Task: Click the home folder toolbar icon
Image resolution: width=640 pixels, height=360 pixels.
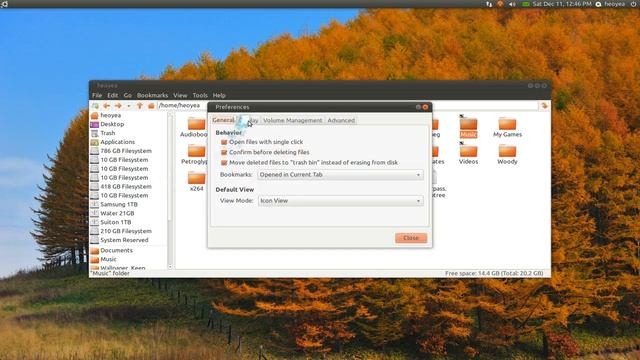Action: [151, 106]
